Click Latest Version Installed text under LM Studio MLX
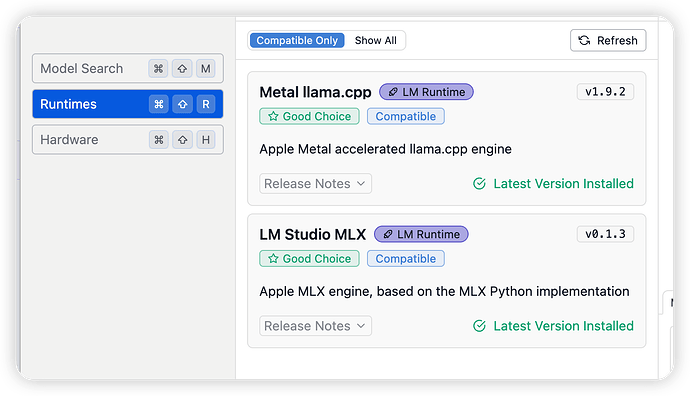Screen dimensions: 690x396 564,326
